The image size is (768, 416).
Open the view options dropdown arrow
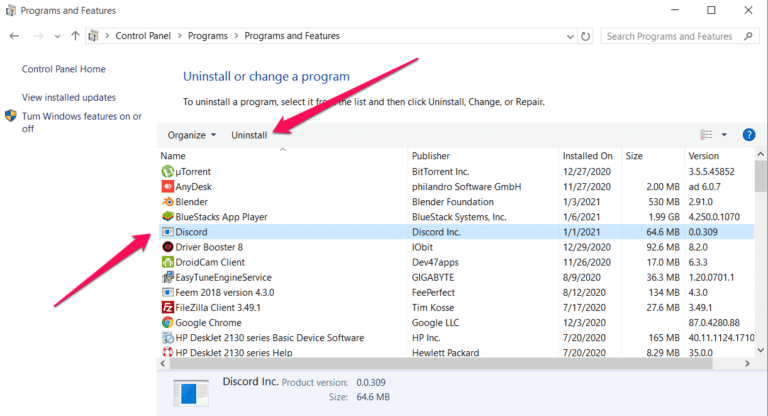[724, 135]
